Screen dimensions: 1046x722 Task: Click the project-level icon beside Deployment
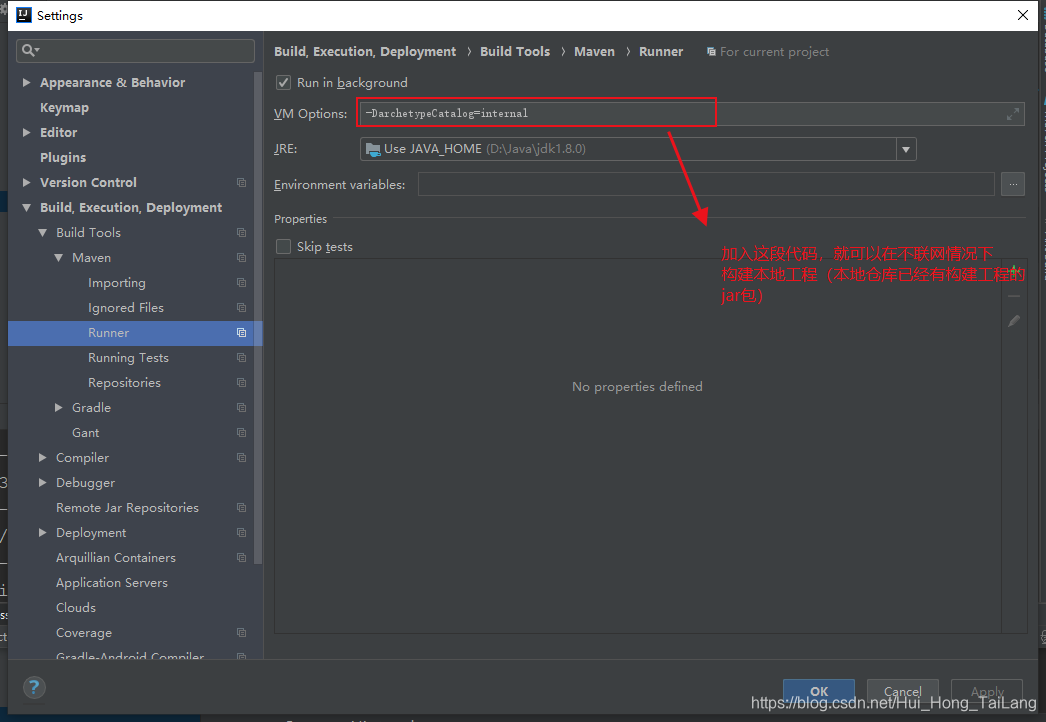click(x=241, y=532)
